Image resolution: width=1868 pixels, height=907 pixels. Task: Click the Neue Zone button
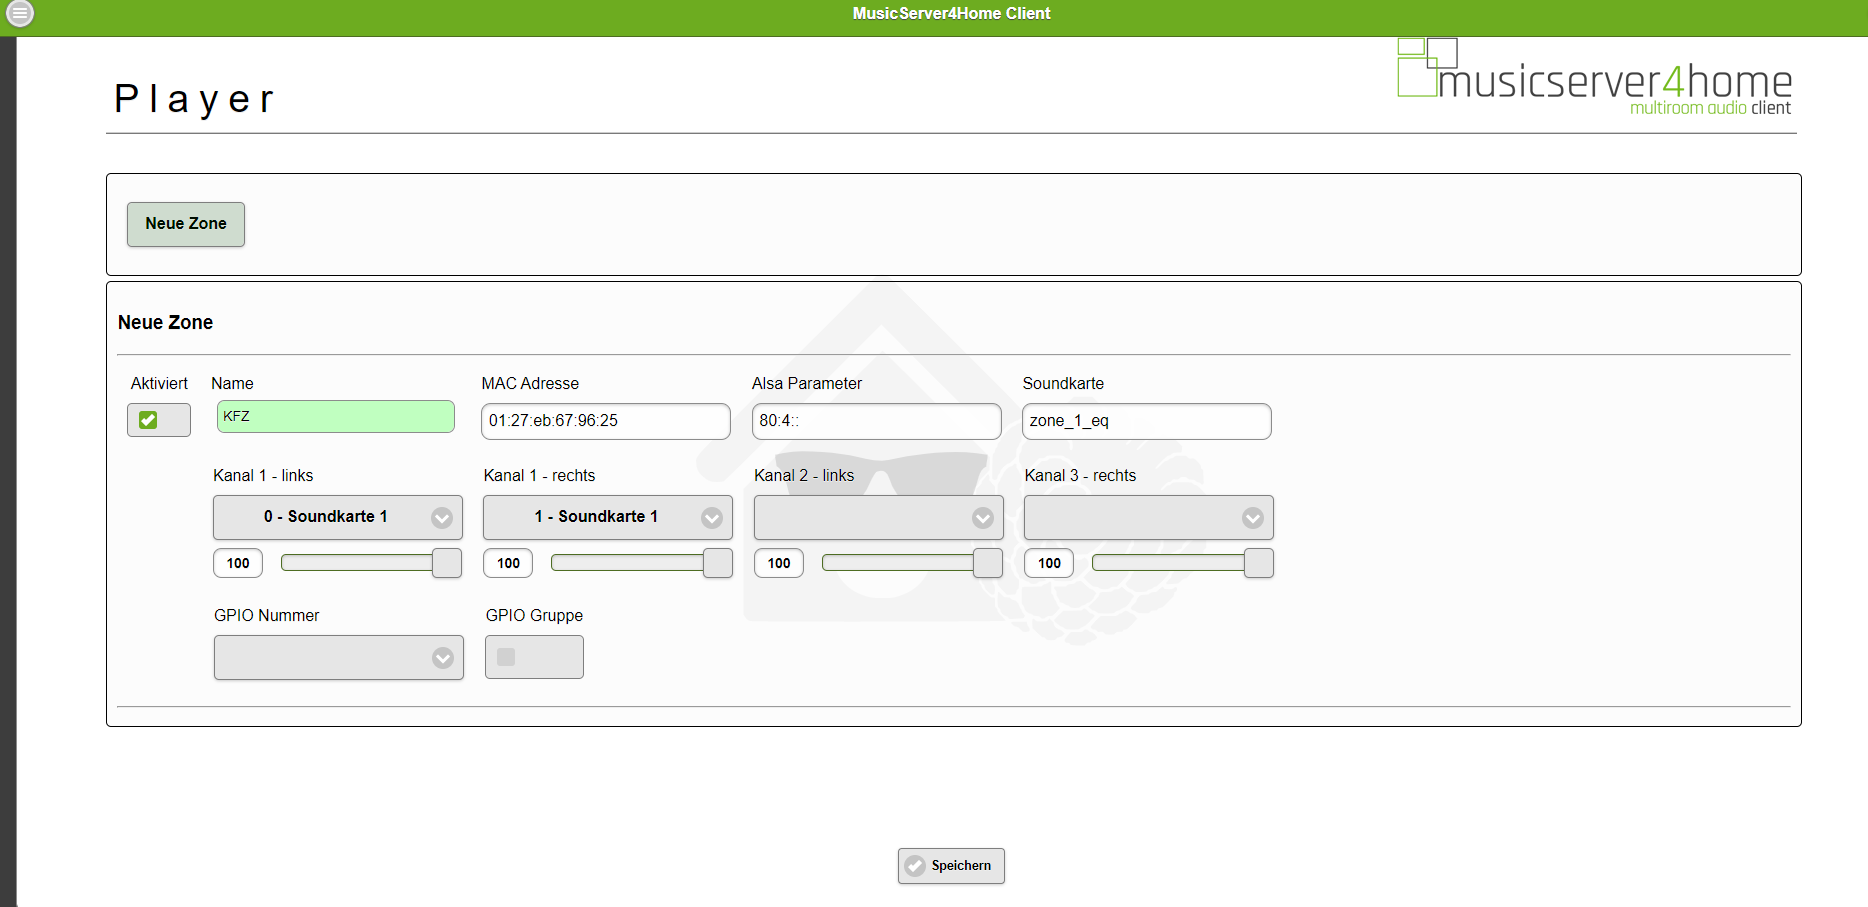coord(186,224)
